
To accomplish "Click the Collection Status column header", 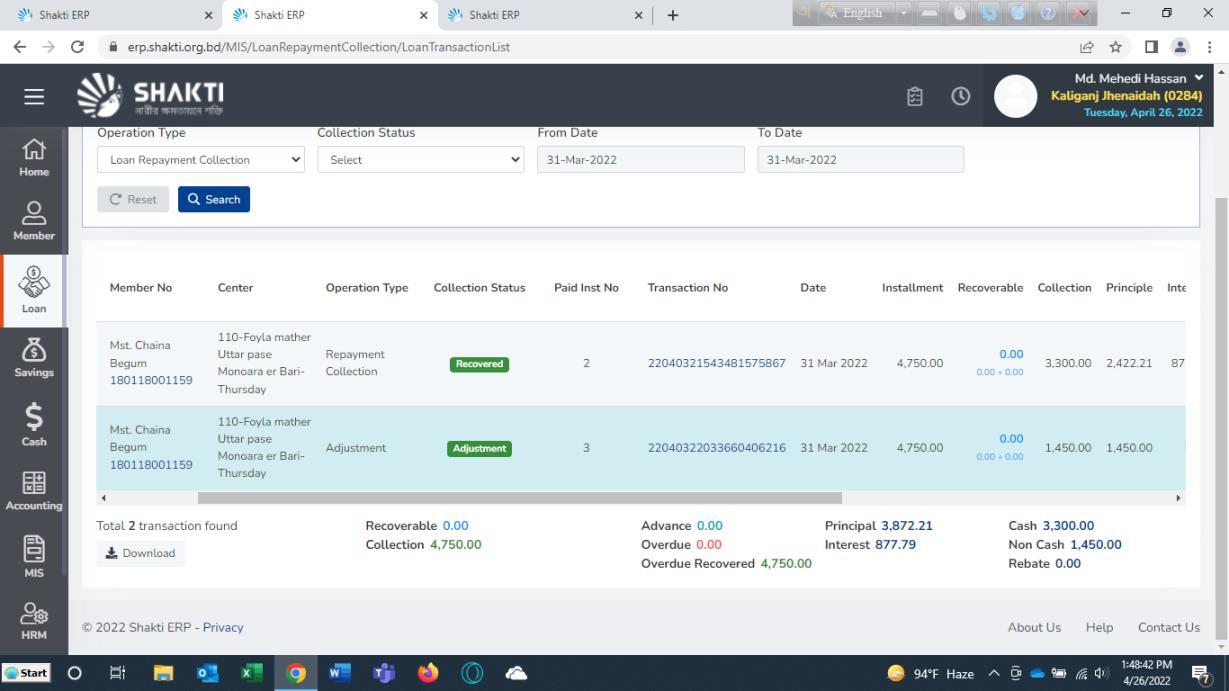I will [x=479, y=288].
